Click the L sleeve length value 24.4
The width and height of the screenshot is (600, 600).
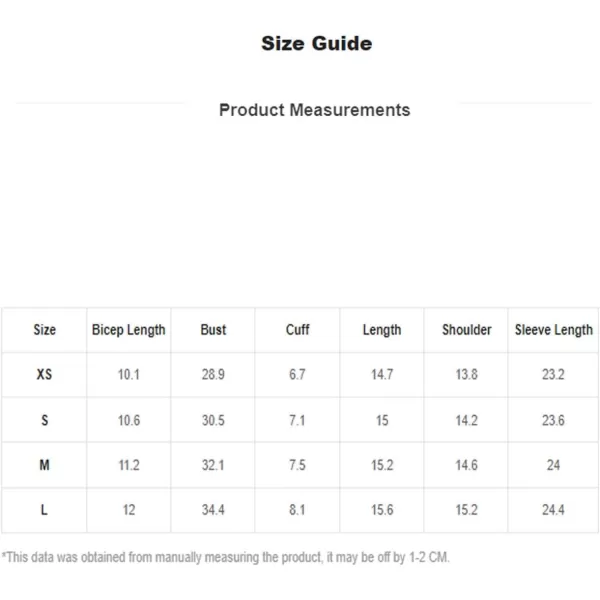[x=553, y=510]
